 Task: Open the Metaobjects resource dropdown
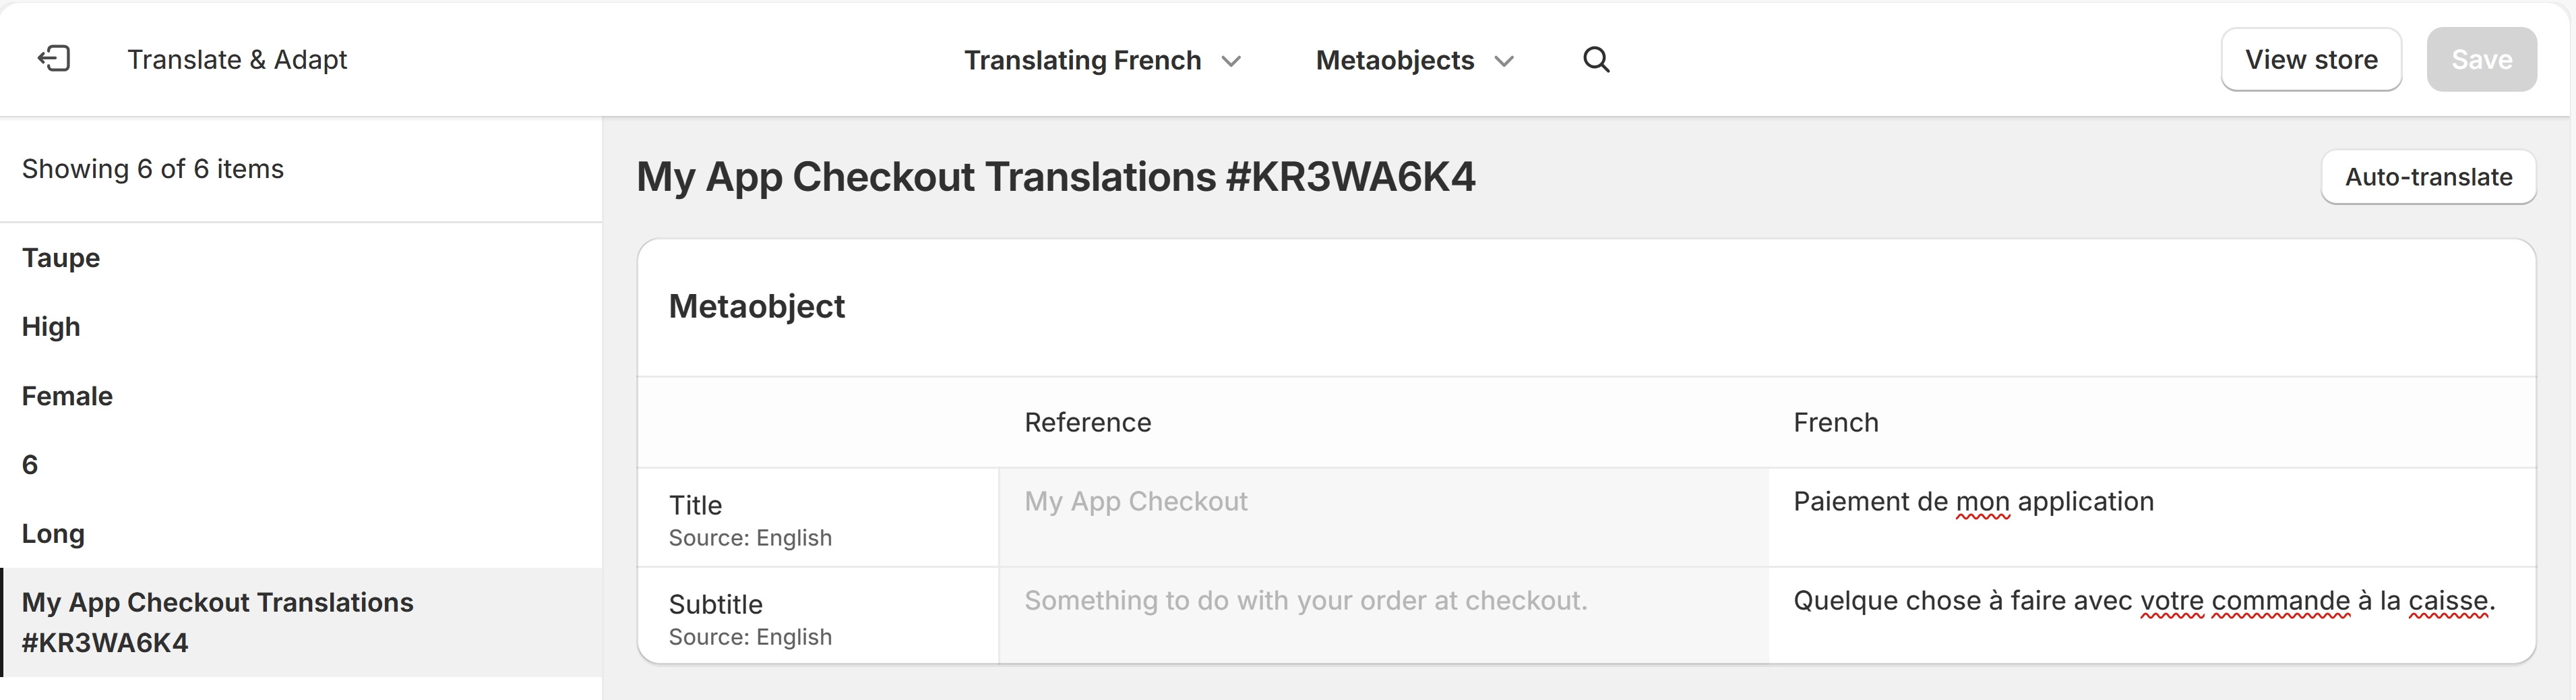point(1414,60)
